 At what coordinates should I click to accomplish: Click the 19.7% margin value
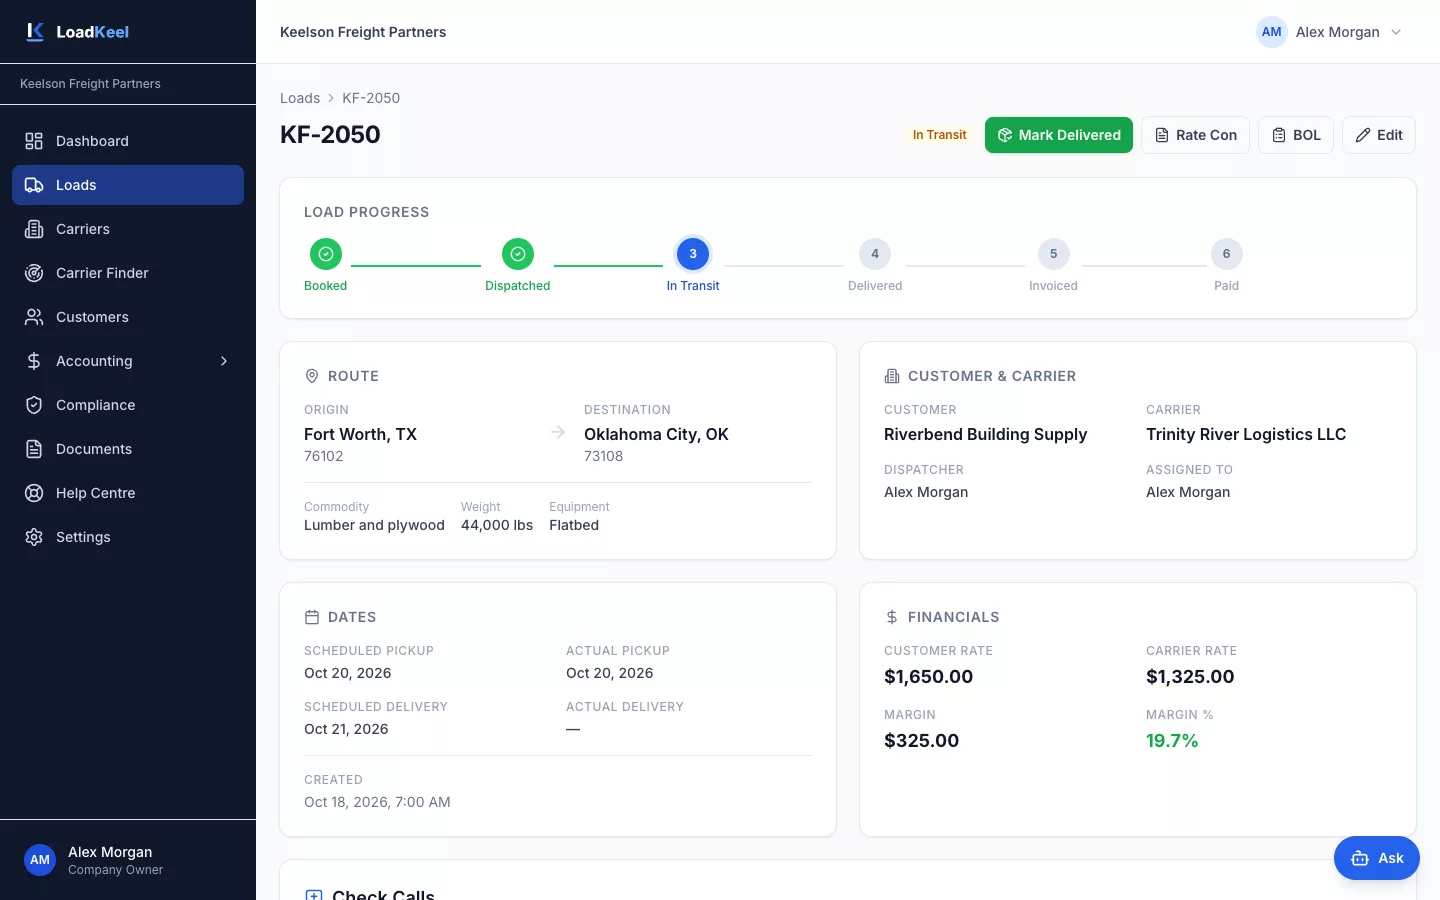point(1172,741)
